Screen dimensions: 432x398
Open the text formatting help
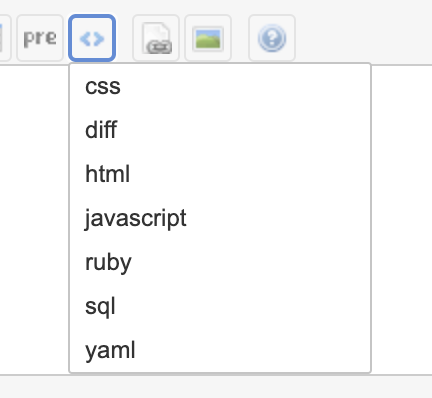[272, 38]
